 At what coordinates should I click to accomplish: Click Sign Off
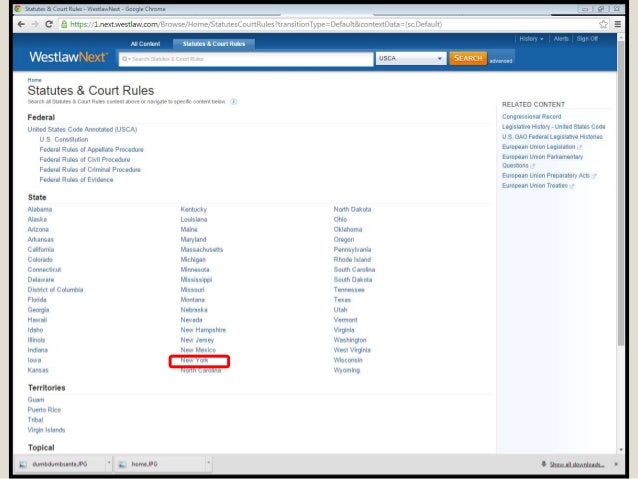(587, 39)
